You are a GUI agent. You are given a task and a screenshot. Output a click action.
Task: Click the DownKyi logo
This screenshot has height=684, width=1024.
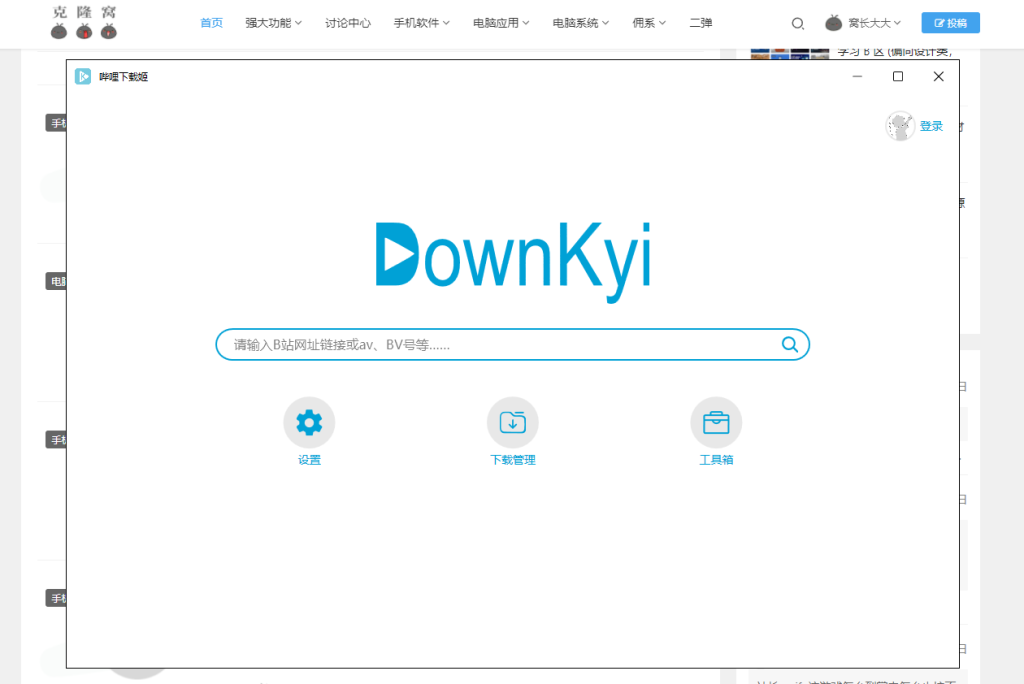513,261
